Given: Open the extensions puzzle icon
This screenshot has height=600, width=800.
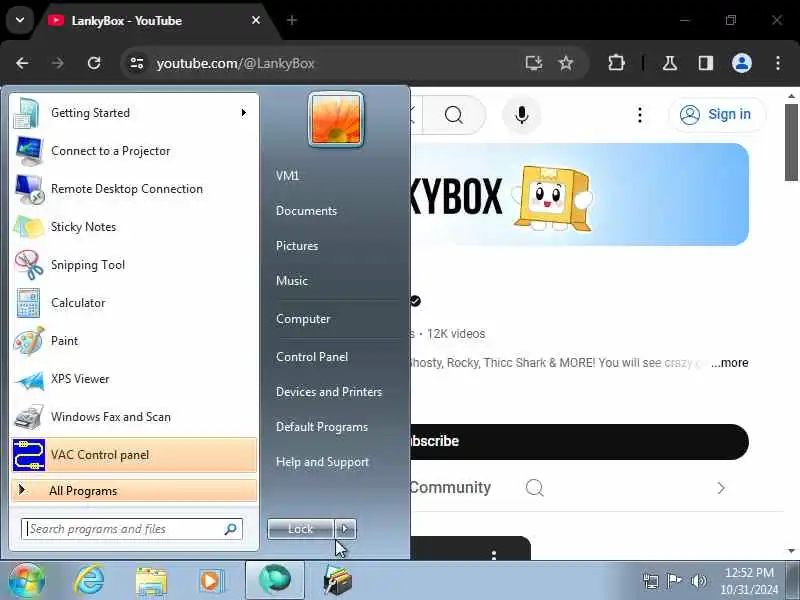Looking at the screenshot, I should tap(616, 63).
